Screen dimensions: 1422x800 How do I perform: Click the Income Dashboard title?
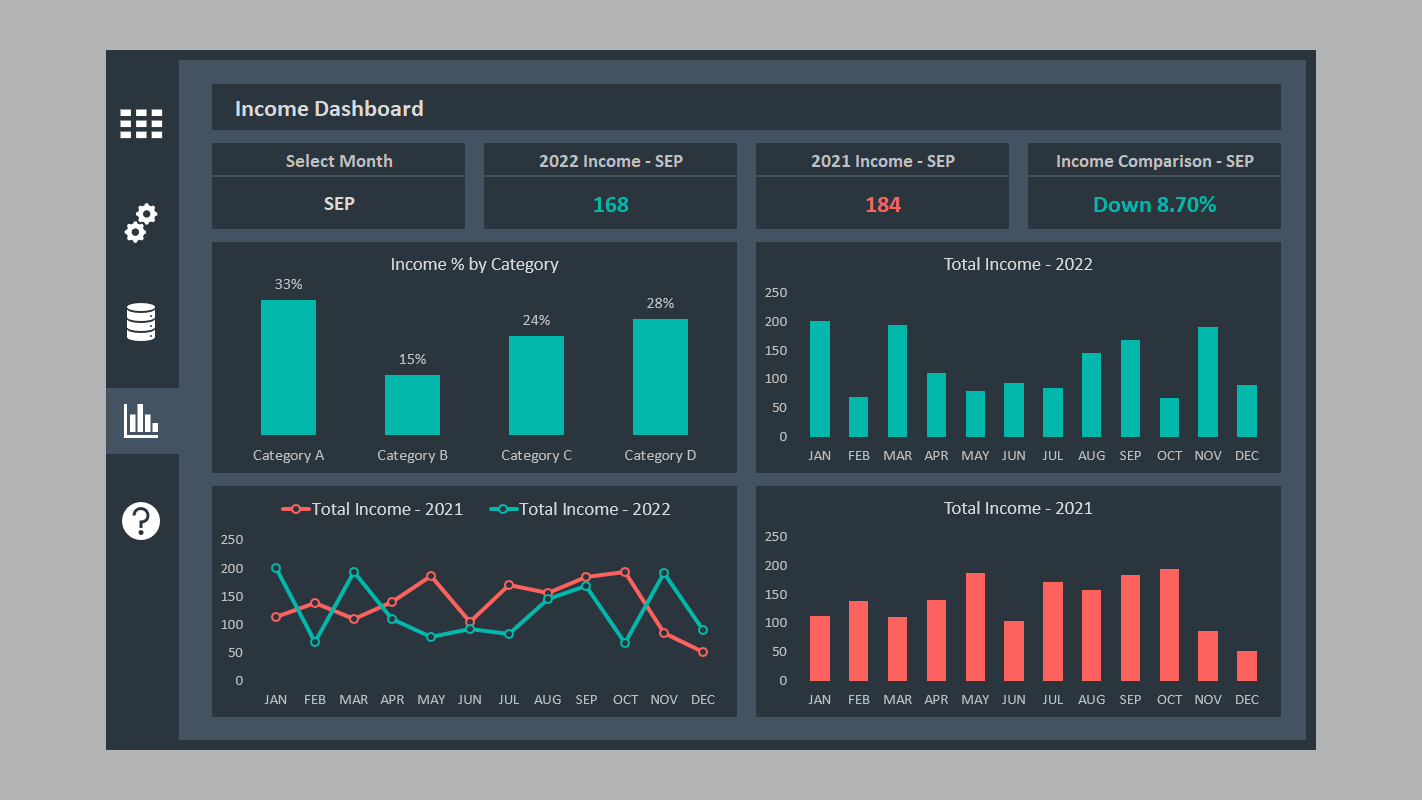point(329,108)
